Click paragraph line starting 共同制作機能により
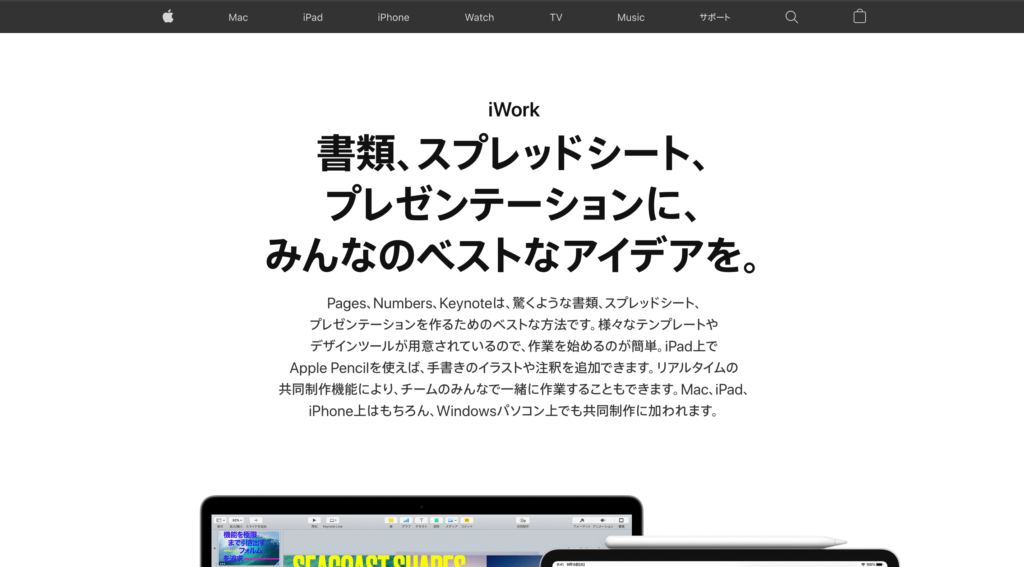Viewport: 1024px width, 567px height. pyautogui.click(x=513, y=389)
